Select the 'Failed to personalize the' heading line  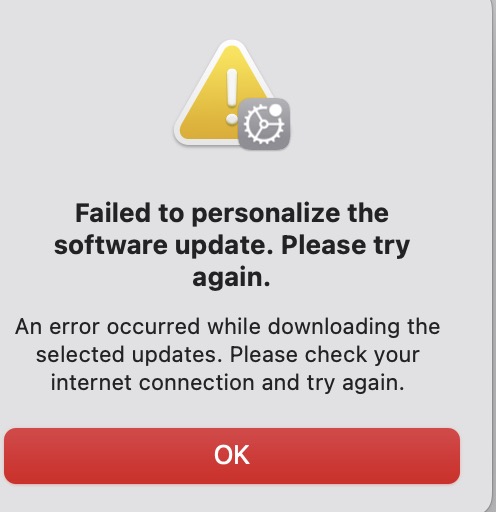tap(232, 213)
